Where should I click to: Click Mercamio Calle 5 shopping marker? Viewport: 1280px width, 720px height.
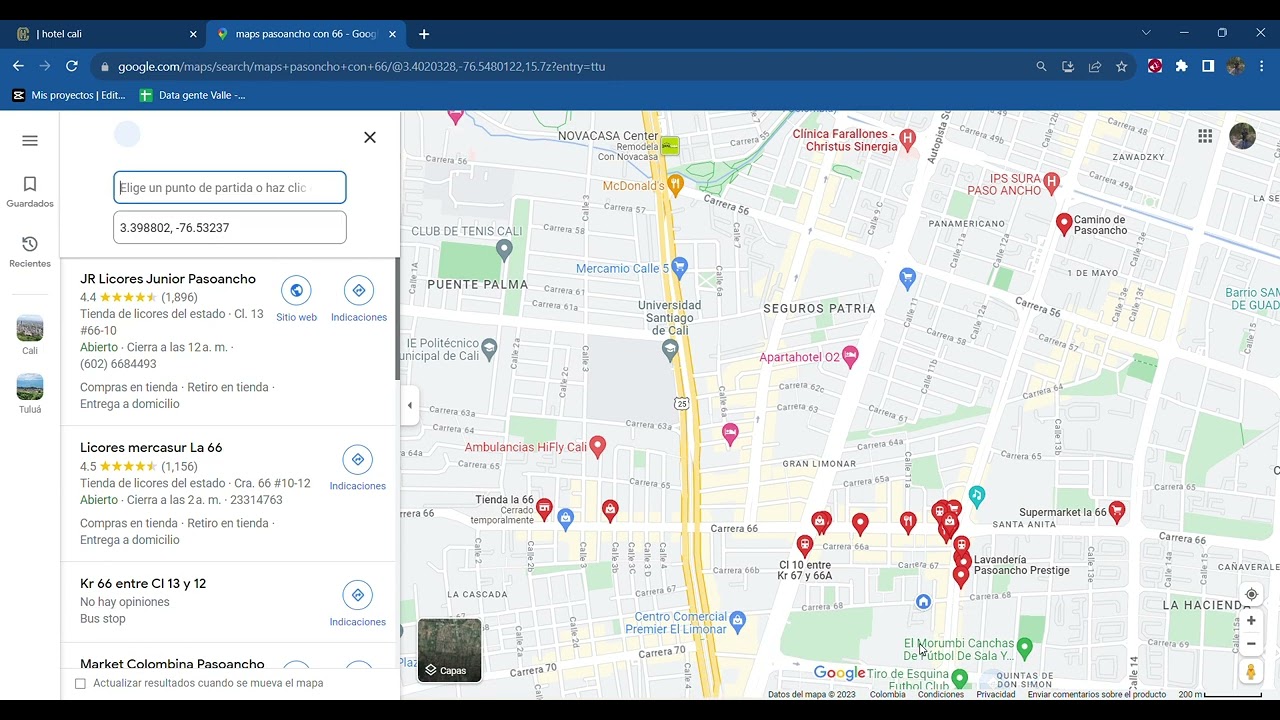click(x=680, y=266)
